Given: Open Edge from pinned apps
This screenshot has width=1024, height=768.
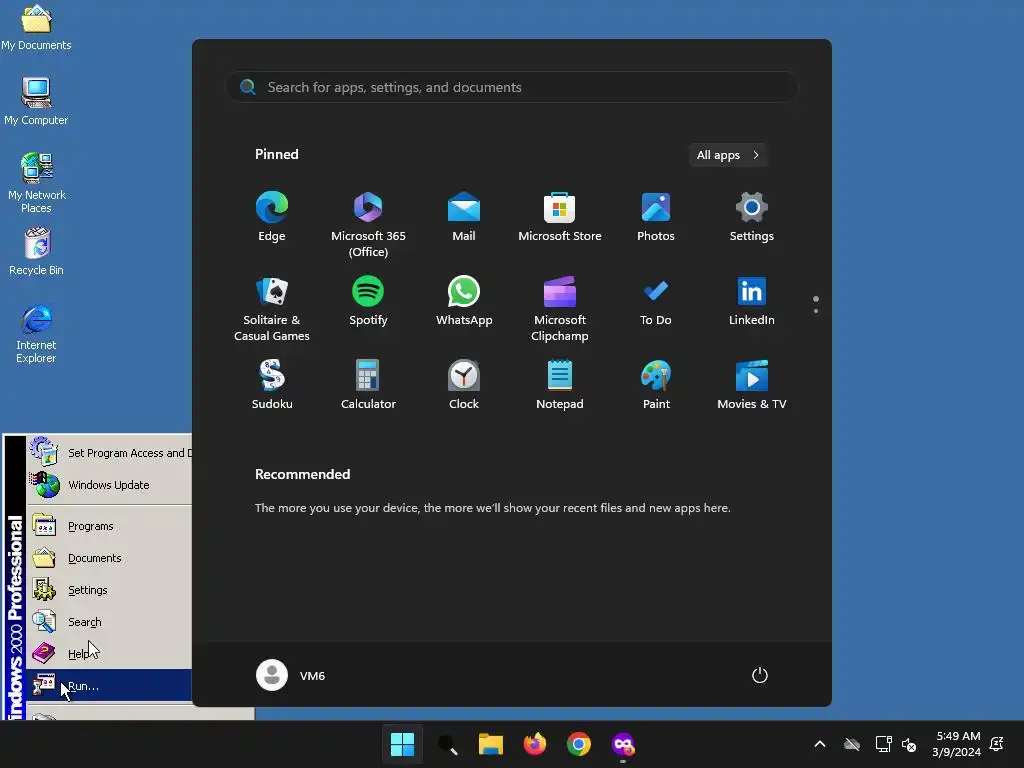Looking at the screenshot, I should click(x=272, y=217).
